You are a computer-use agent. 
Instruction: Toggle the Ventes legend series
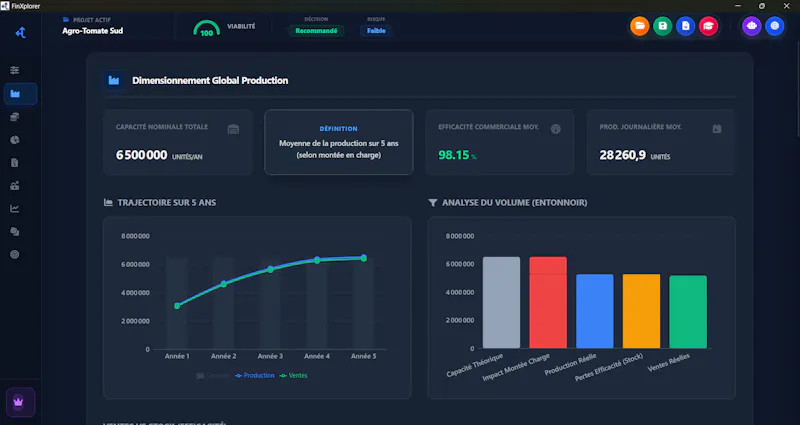294,376
